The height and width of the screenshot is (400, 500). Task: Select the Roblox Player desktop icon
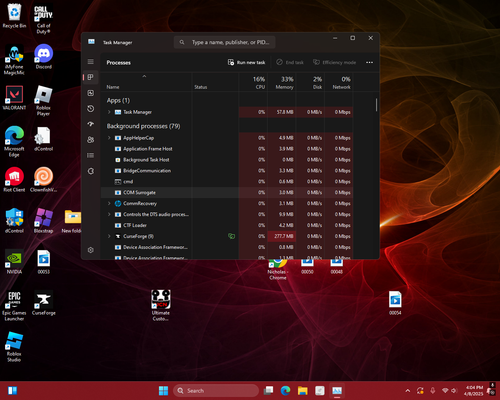[43, 101]
